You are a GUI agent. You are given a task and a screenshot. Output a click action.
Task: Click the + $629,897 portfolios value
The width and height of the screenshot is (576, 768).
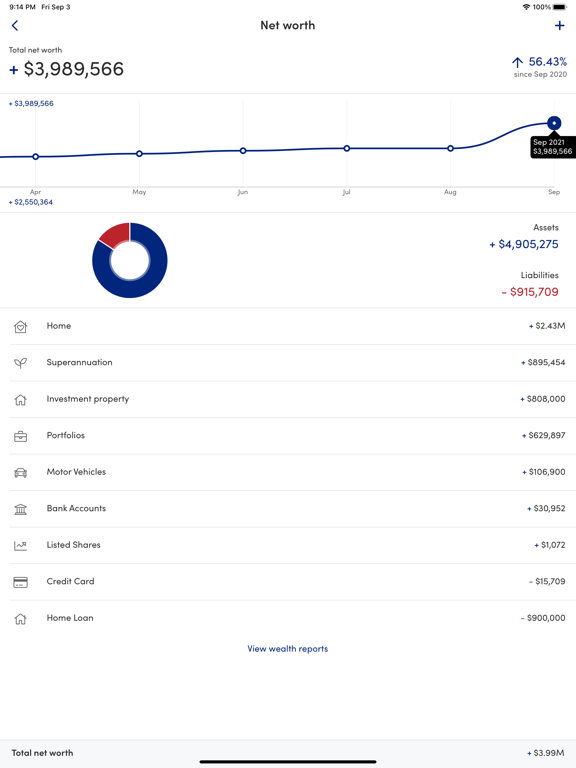(543, 435)
